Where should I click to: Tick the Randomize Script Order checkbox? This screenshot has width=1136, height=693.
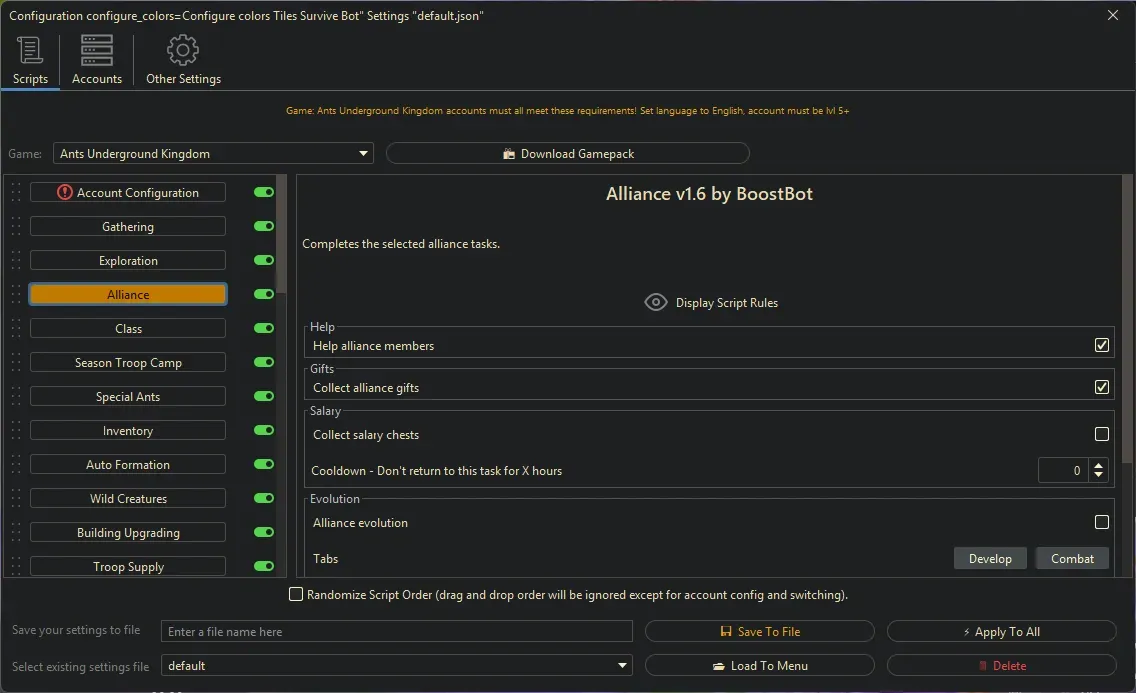(x=296, y=595)
